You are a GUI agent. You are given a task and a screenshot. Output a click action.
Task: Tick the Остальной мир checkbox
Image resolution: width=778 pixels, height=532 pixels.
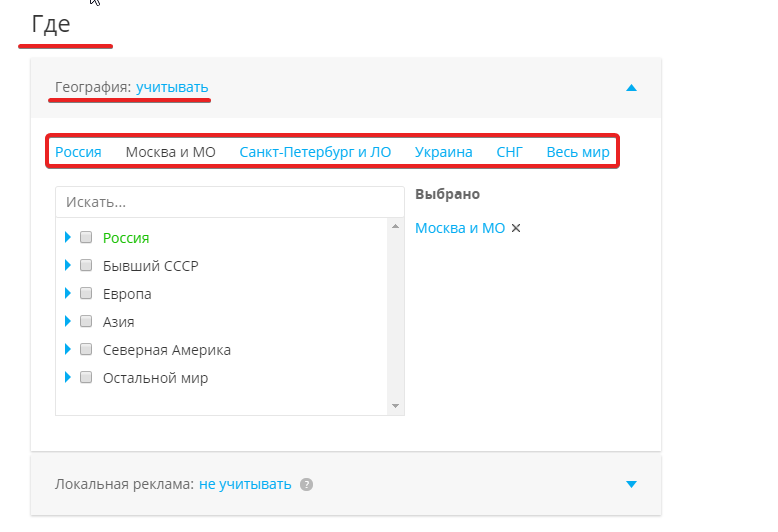pyautogui.click(x=86, y=377)
